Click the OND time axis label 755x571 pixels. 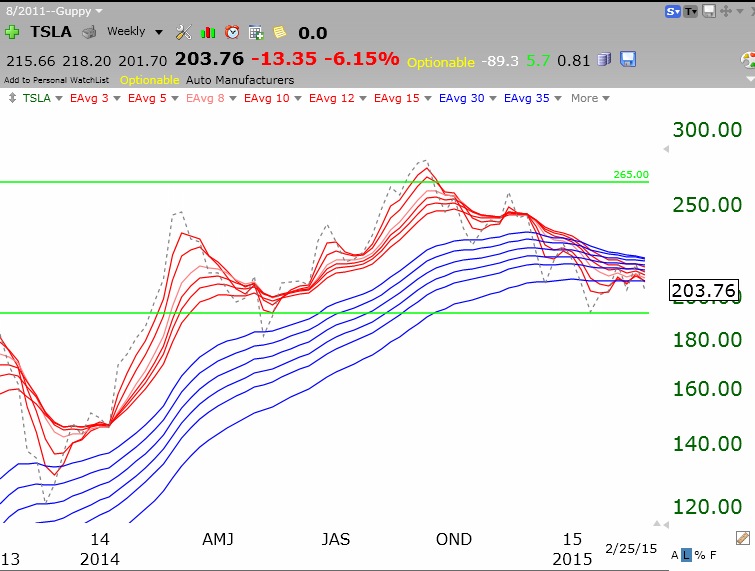454,539
